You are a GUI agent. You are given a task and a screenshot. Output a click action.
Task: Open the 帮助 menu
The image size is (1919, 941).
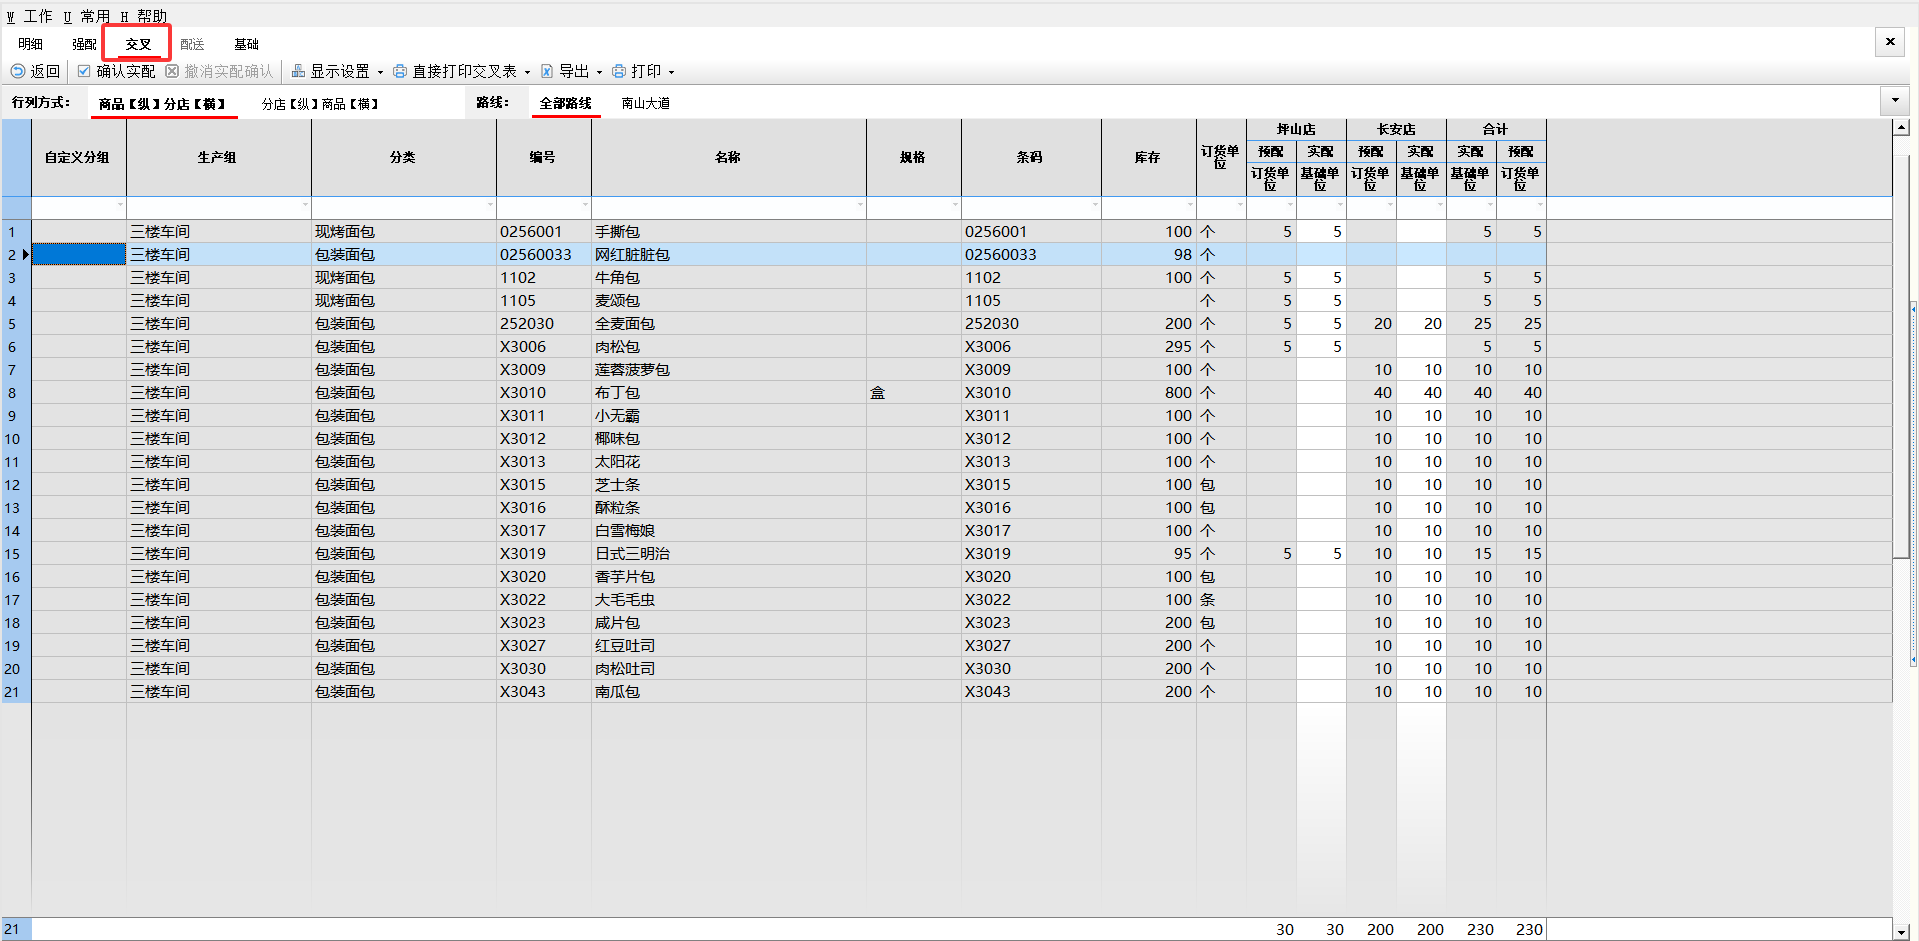click(x=144, y=16)
